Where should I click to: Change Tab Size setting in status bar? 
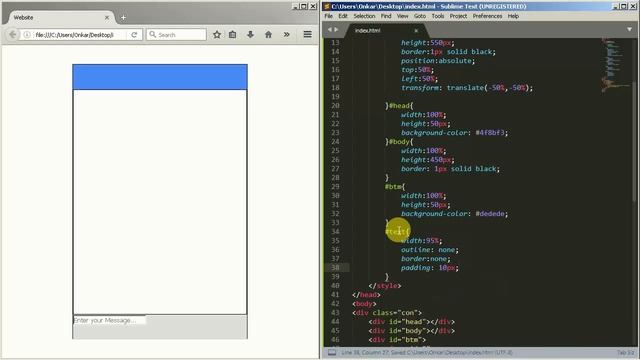[626, 352]
